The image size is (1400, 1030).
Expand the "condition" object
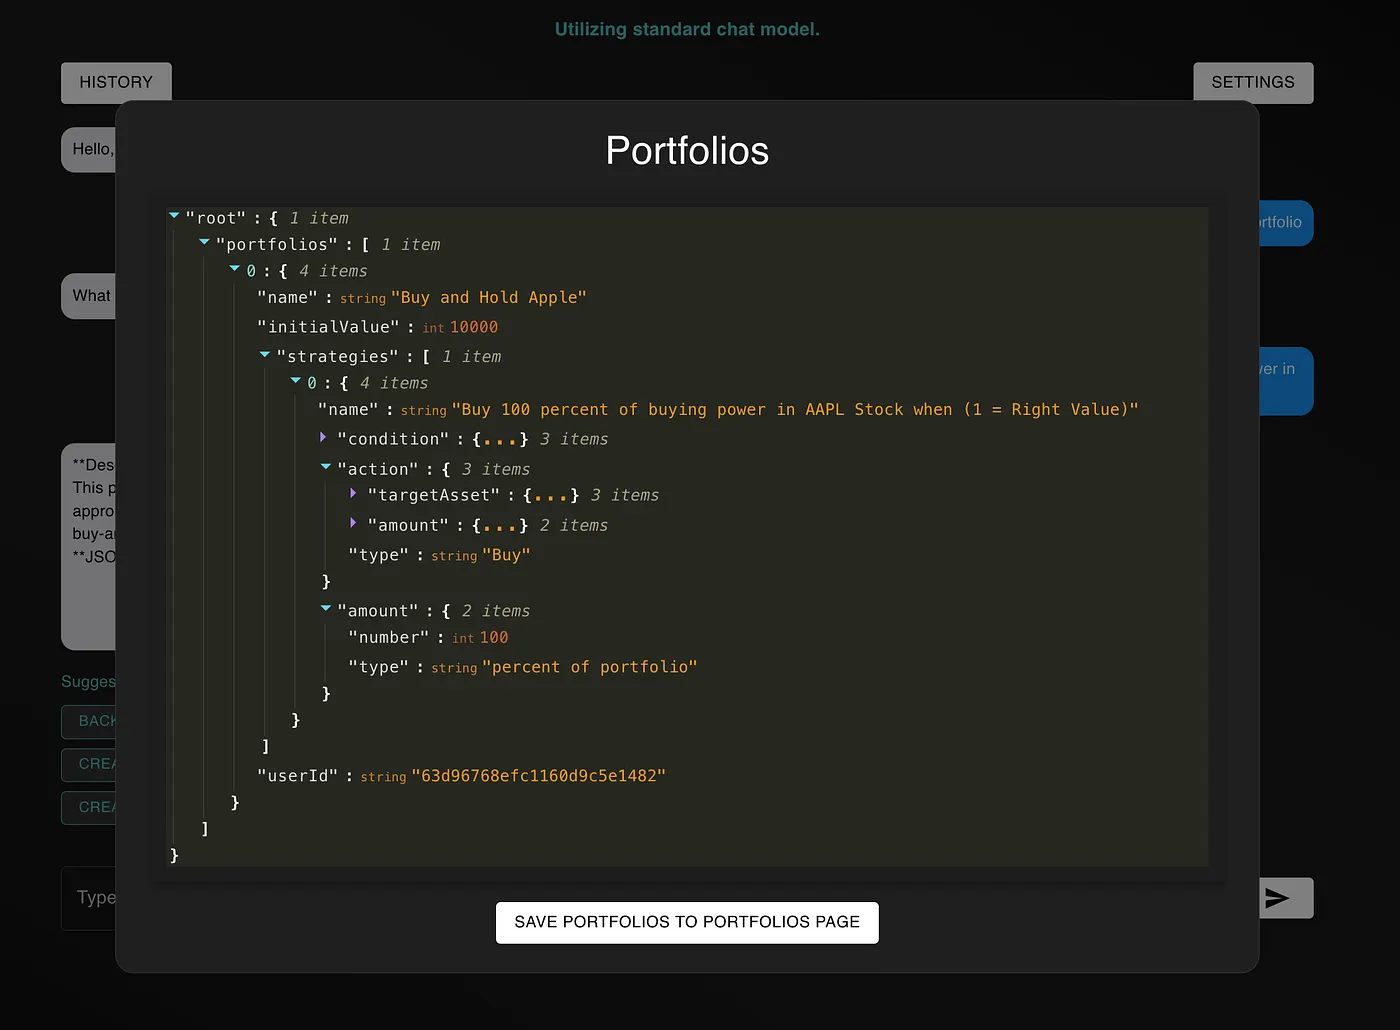(x=323, y=437)
